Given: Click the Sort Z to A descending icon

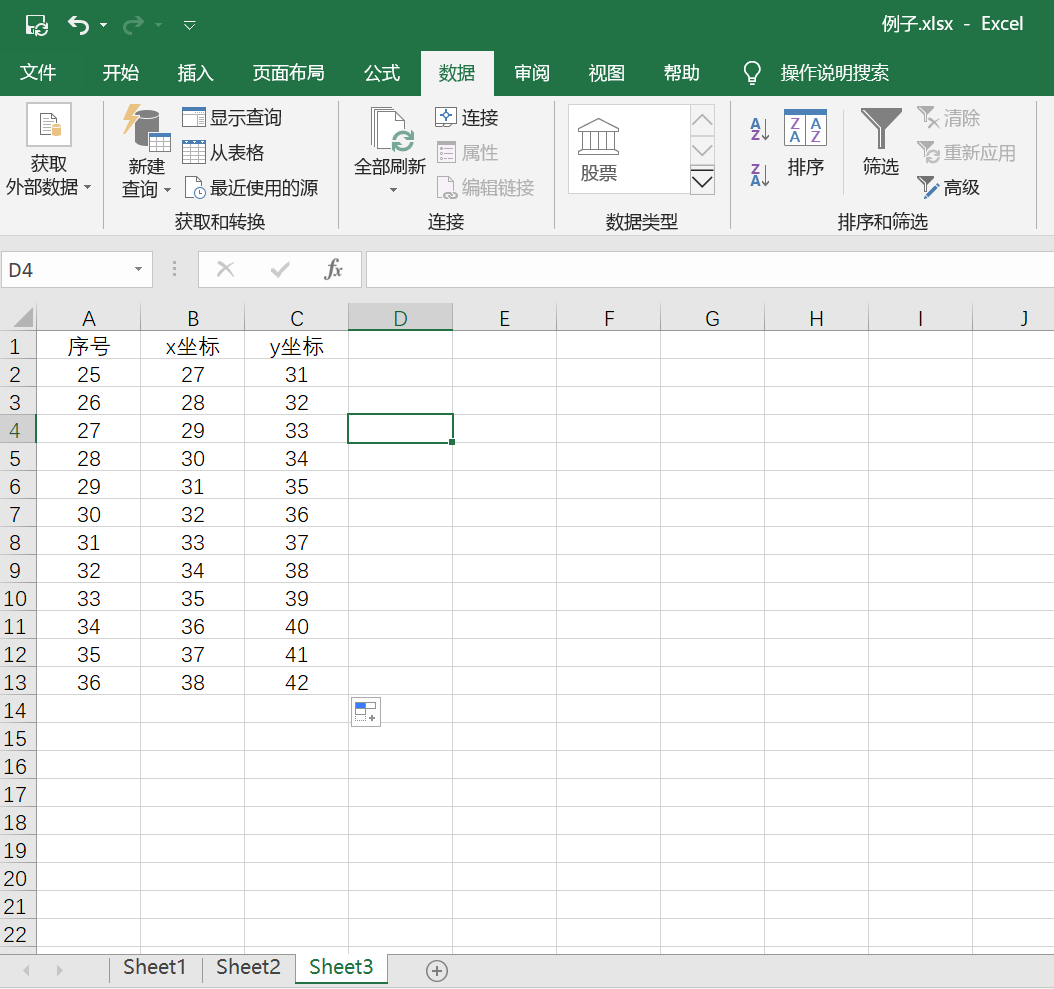Looking at the screenshot, I should (x=760, y=175).
